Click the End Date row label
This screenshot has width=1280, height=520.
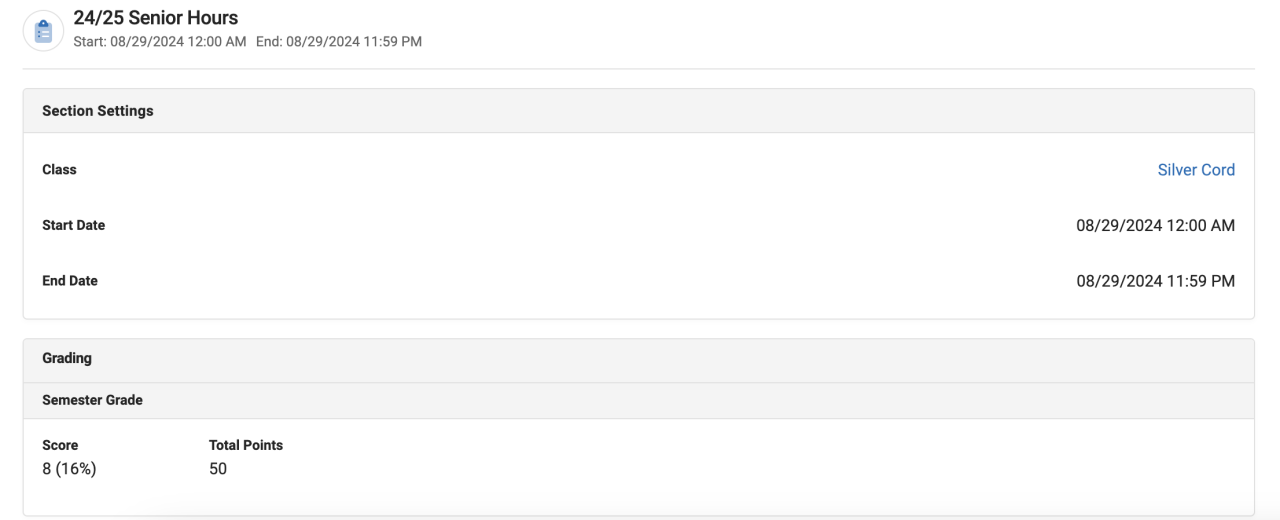(70, 281)
